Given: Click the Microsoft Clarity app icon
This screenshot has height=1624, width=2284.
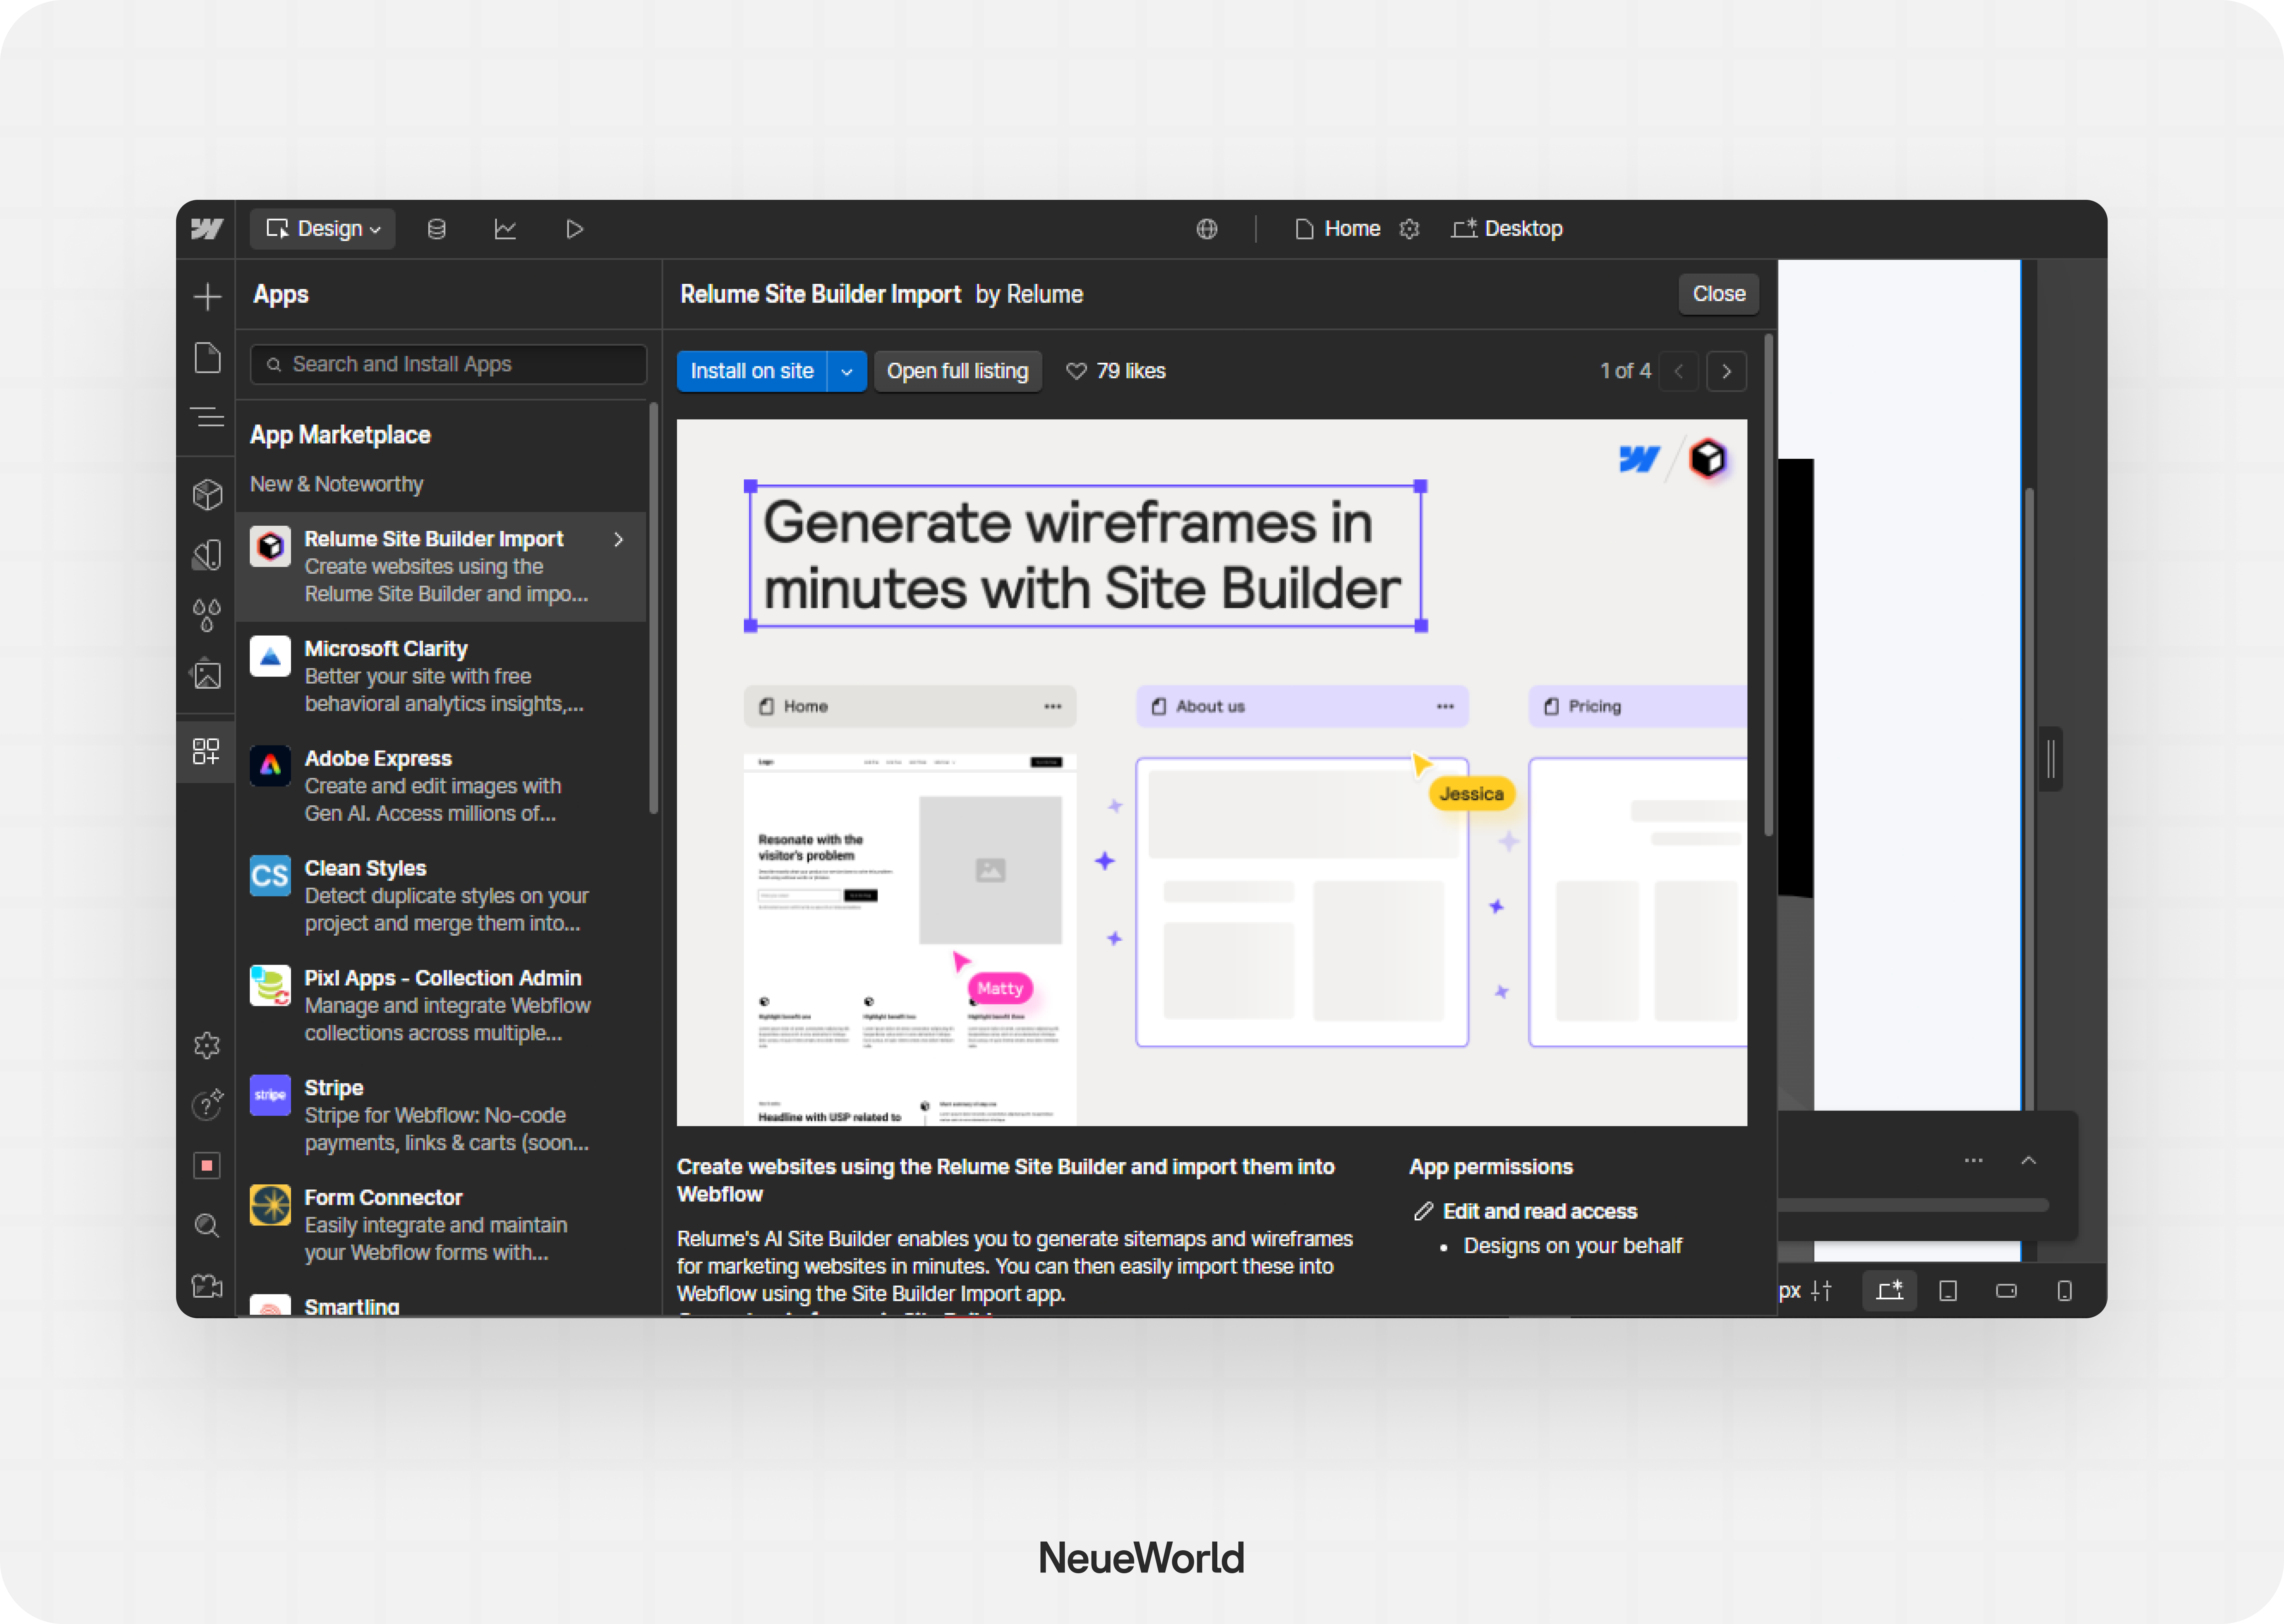Looking at the screenshot, I should click(270, 656).
